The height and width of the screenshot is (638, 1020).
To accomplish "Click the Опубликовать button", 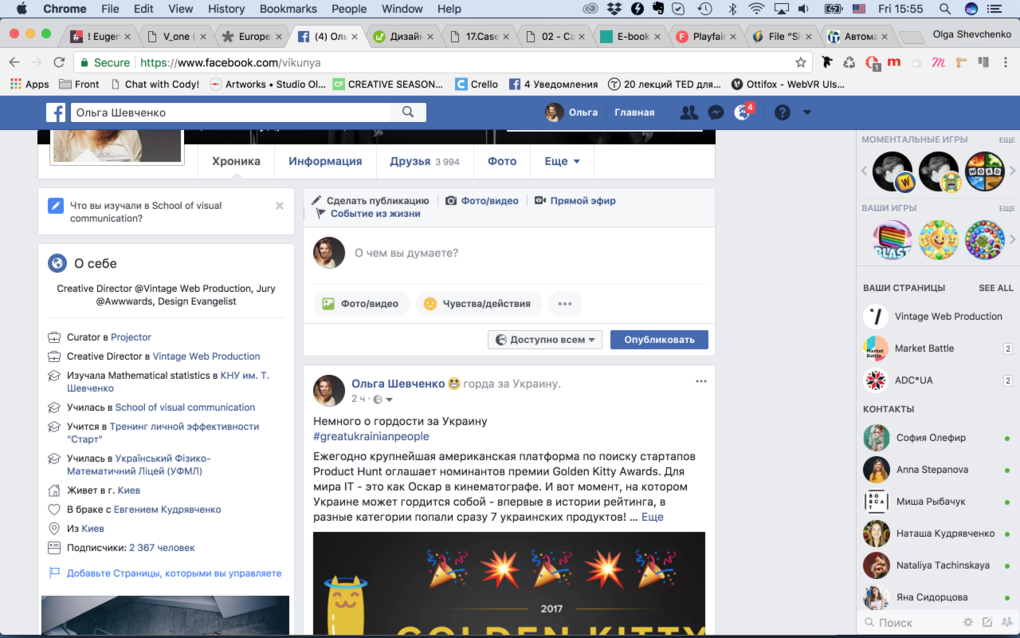I will pyautogui.click(x=659, y=339).
